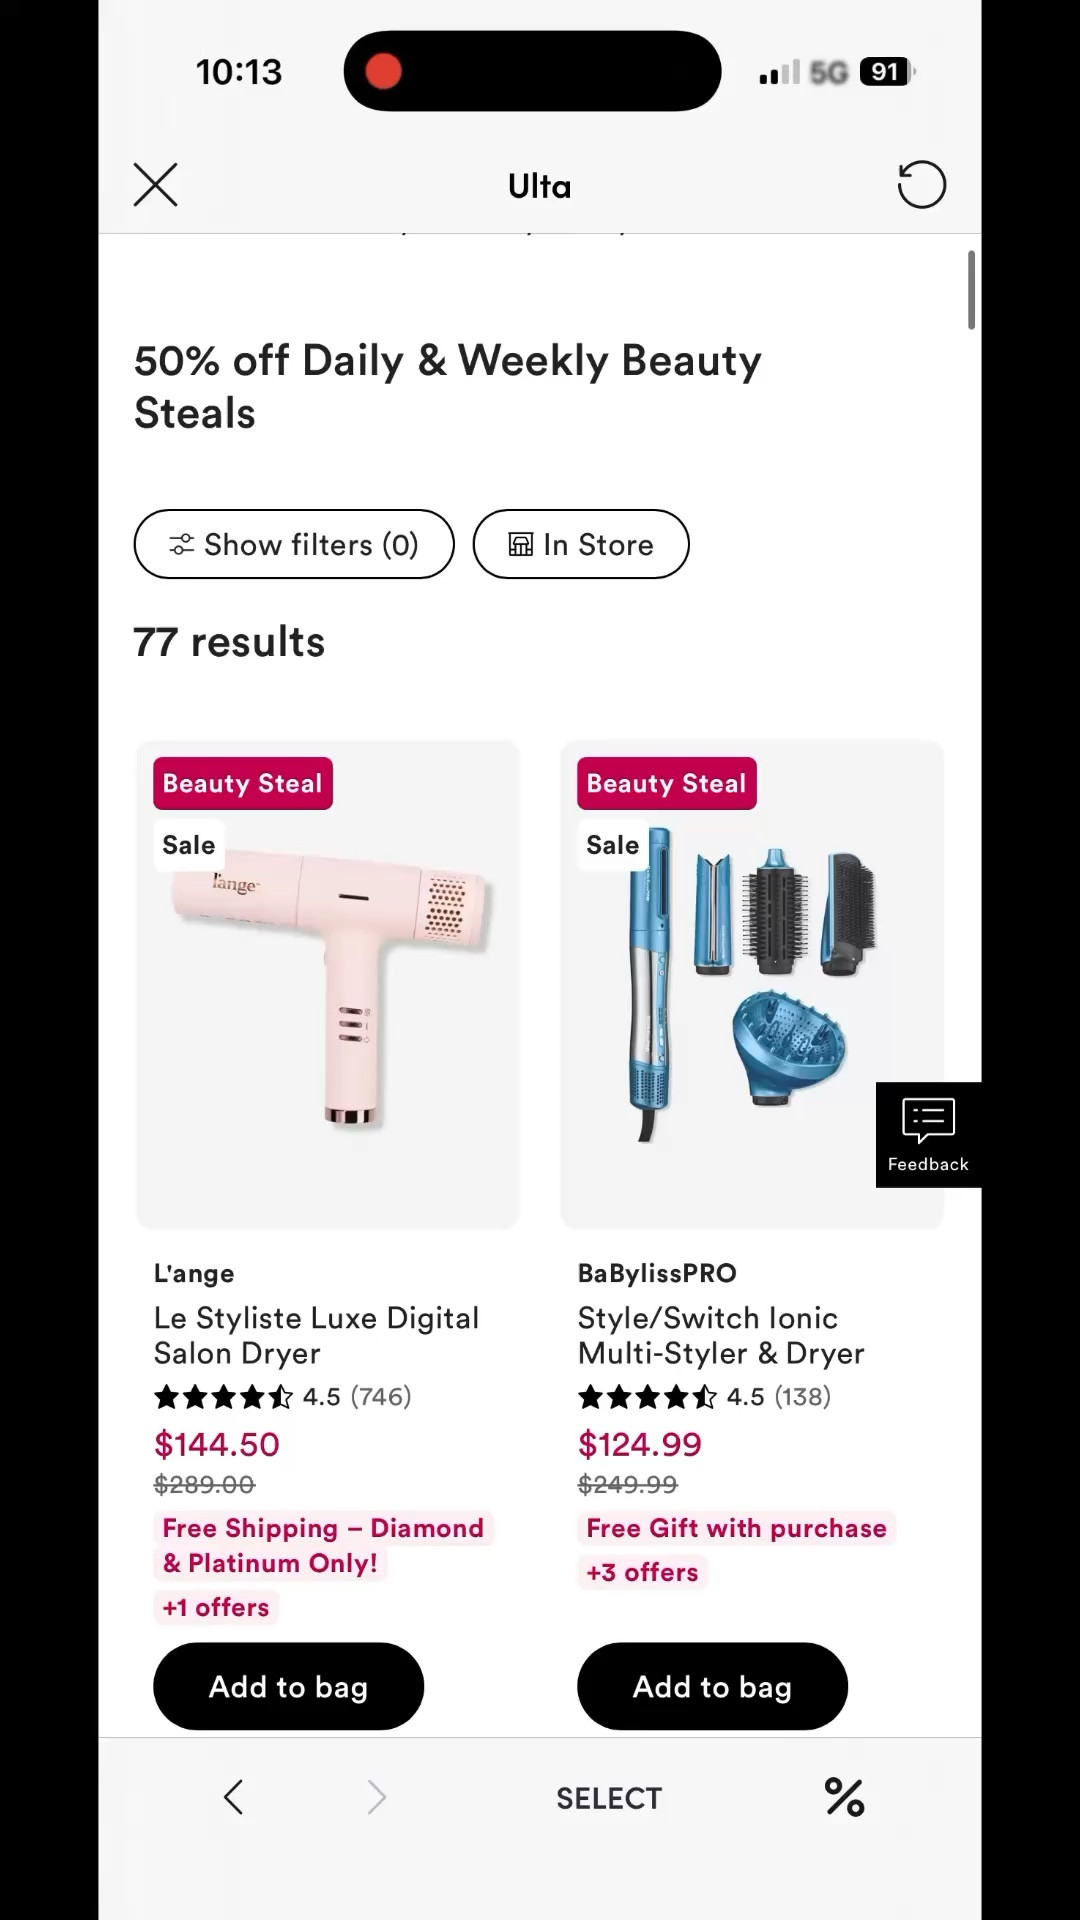Screen dimensions: 1080x1920
Task: Expand +3 offers under the BaByliss styler
Action: coord(642,1572)
